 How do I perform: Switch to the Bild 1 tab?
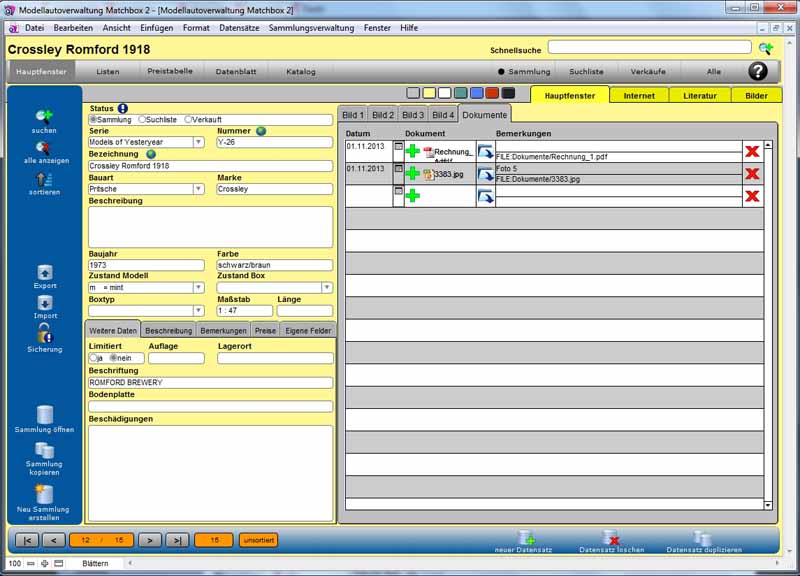click(x=353, y=115)
